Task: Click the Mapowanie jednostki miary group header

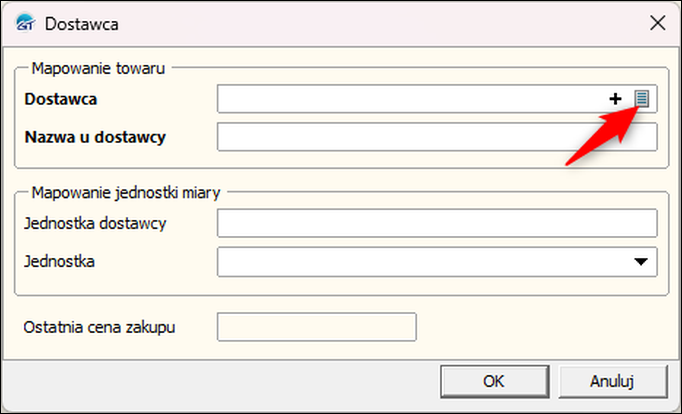Action: click(x=126, y=190)
